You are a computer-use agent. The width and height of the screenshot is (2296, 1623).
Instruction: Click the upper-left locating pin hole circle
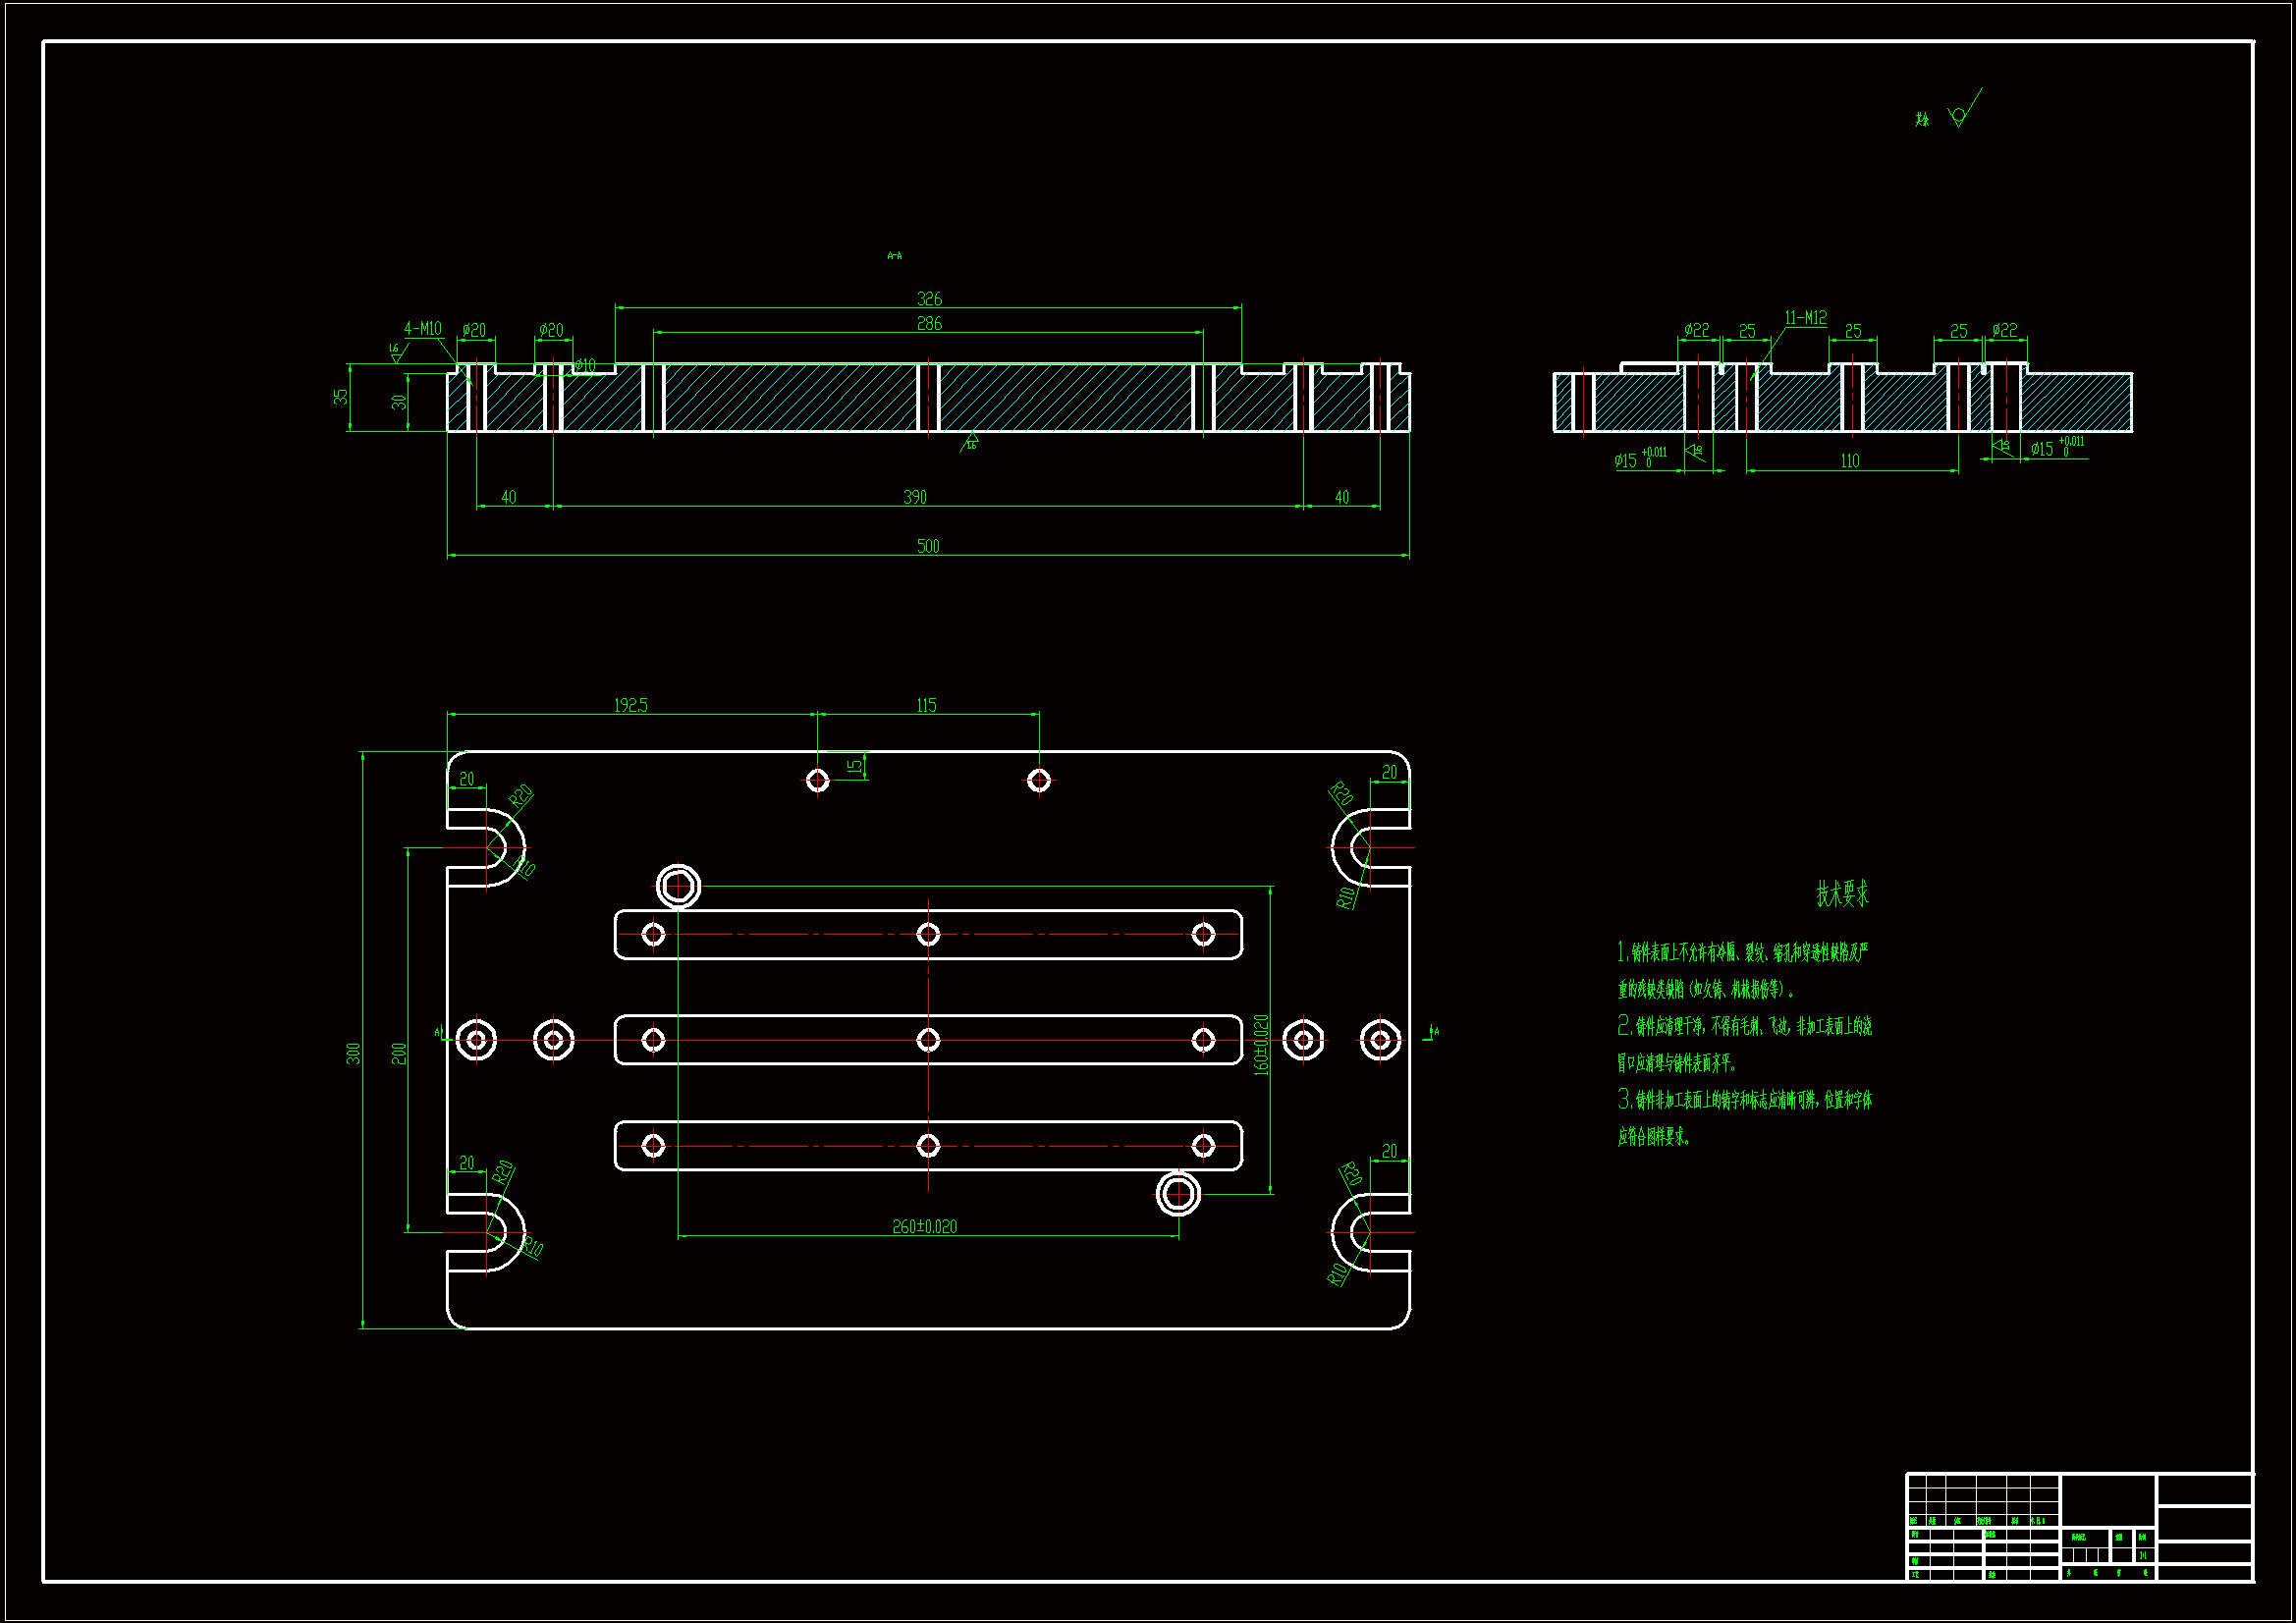[x=678, y=886]
